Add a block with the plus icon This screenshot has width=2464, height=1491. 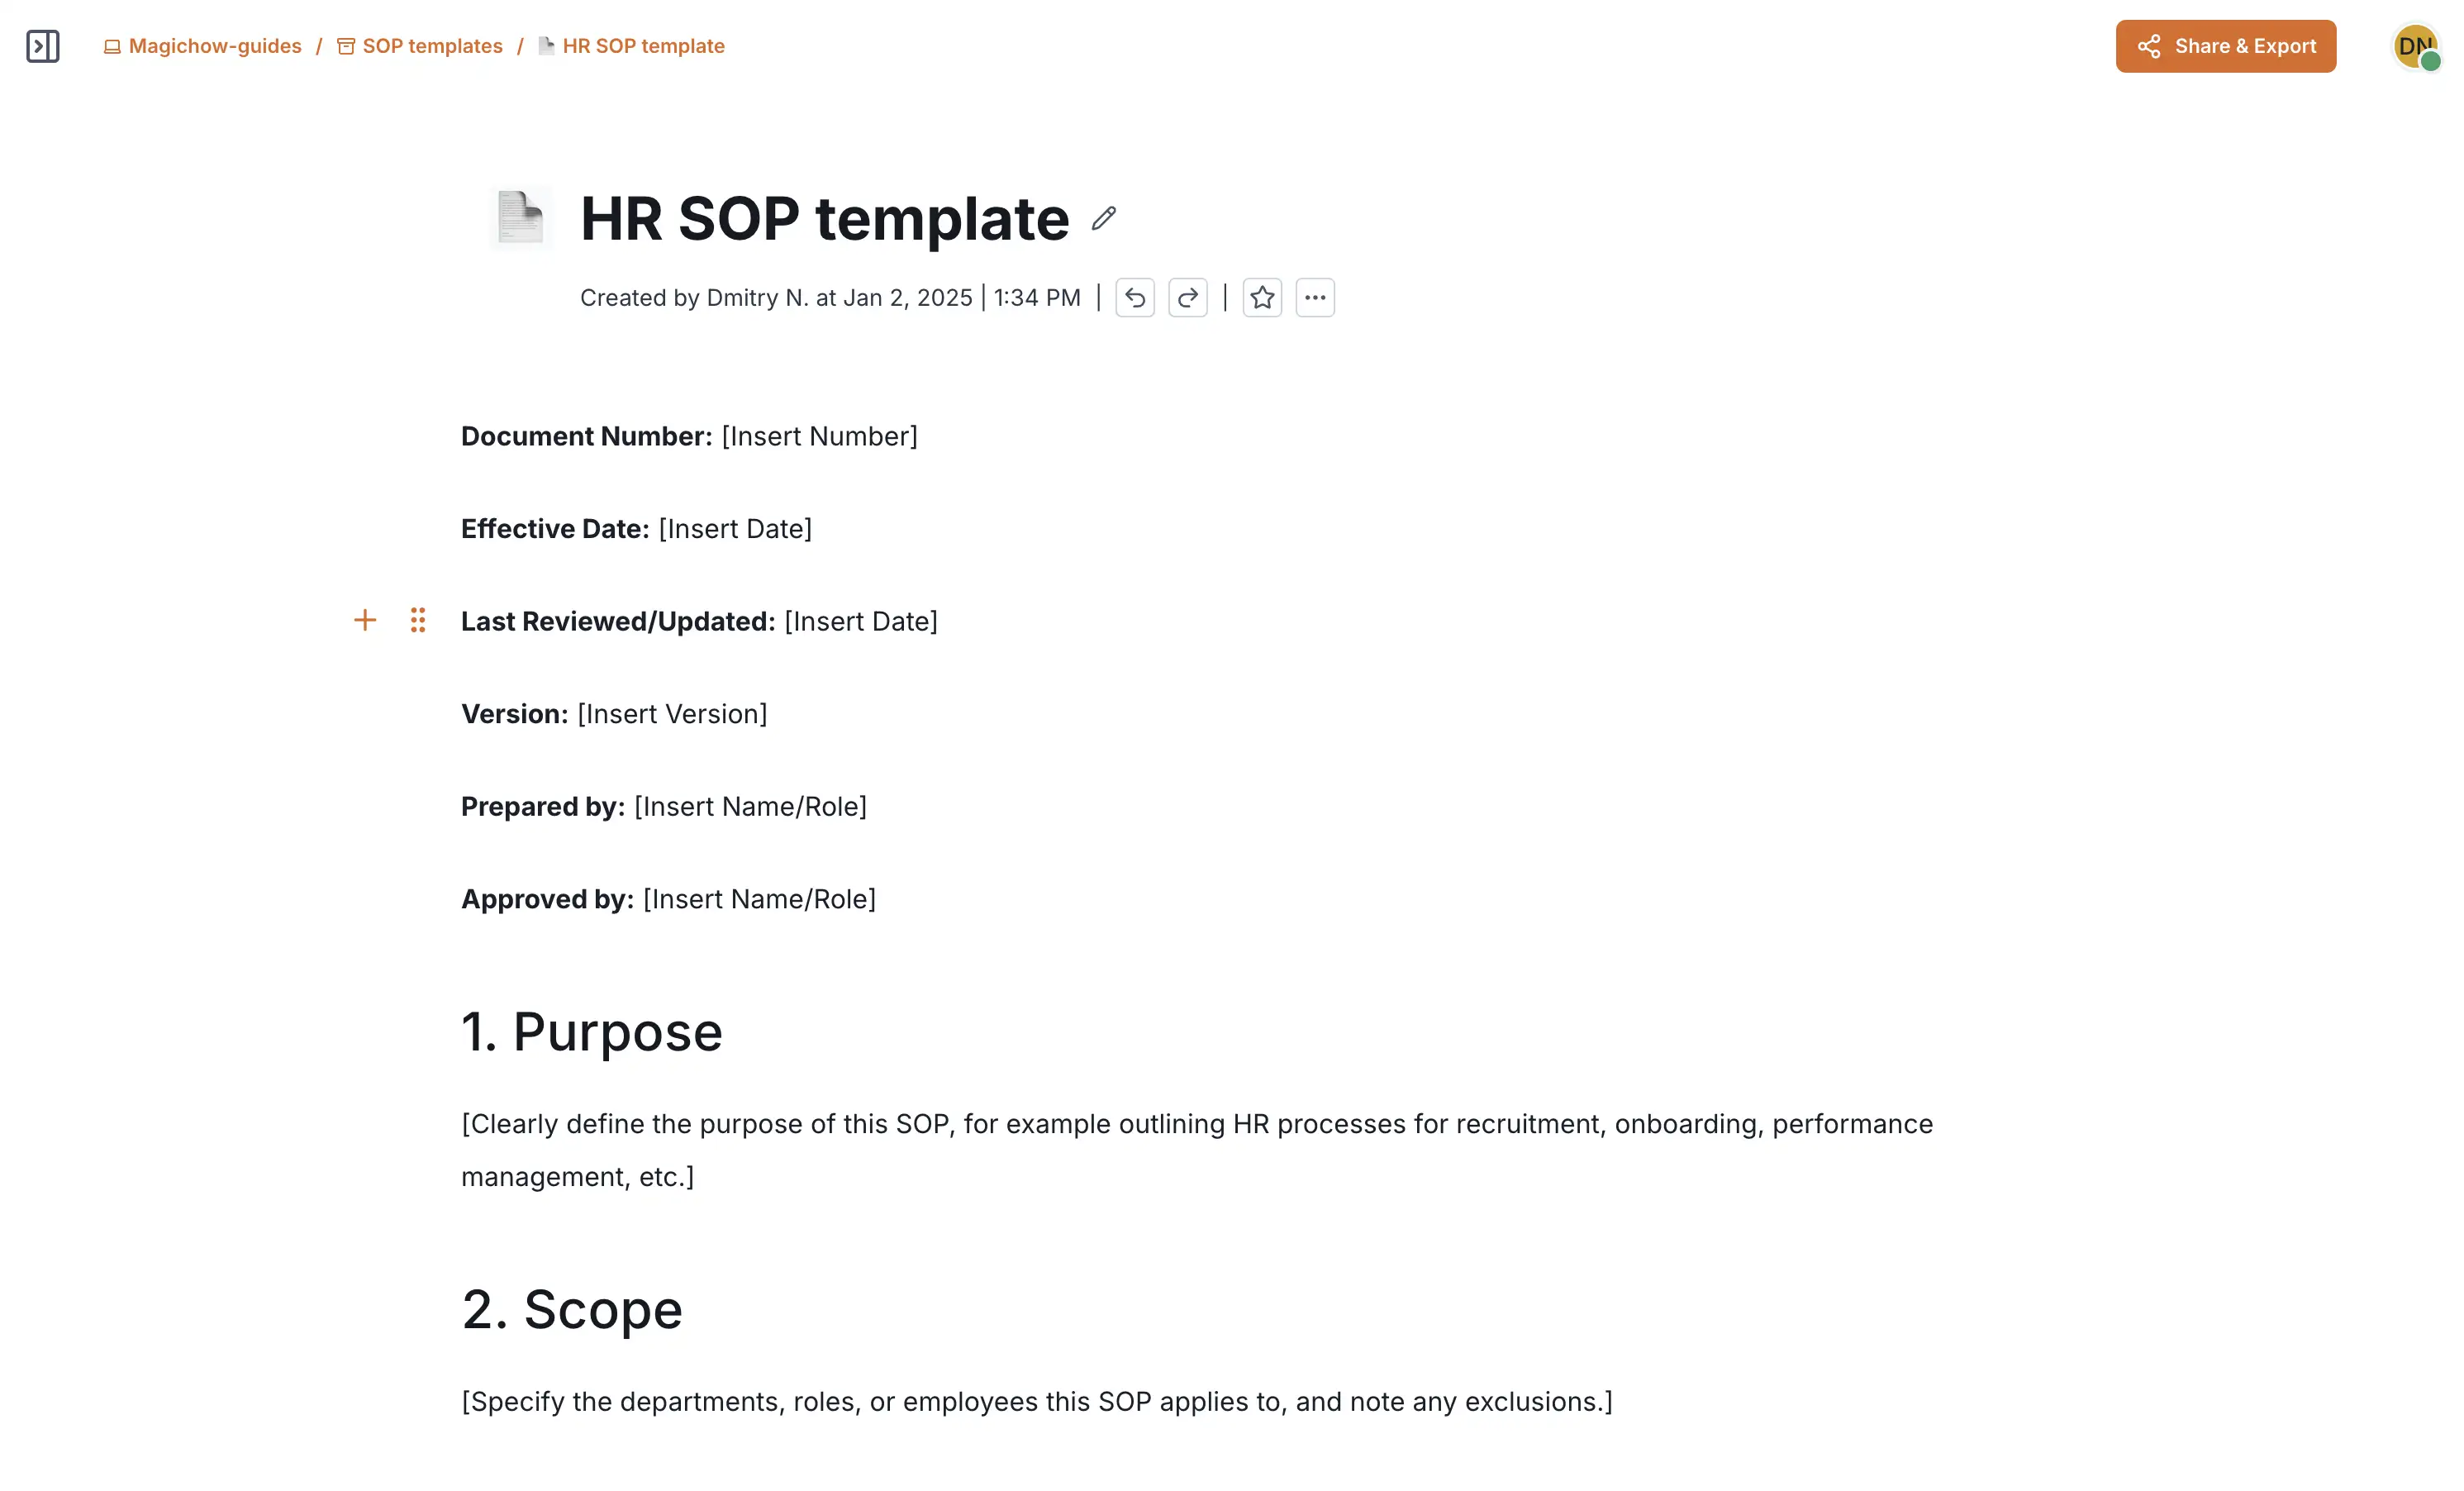(365, 621)
